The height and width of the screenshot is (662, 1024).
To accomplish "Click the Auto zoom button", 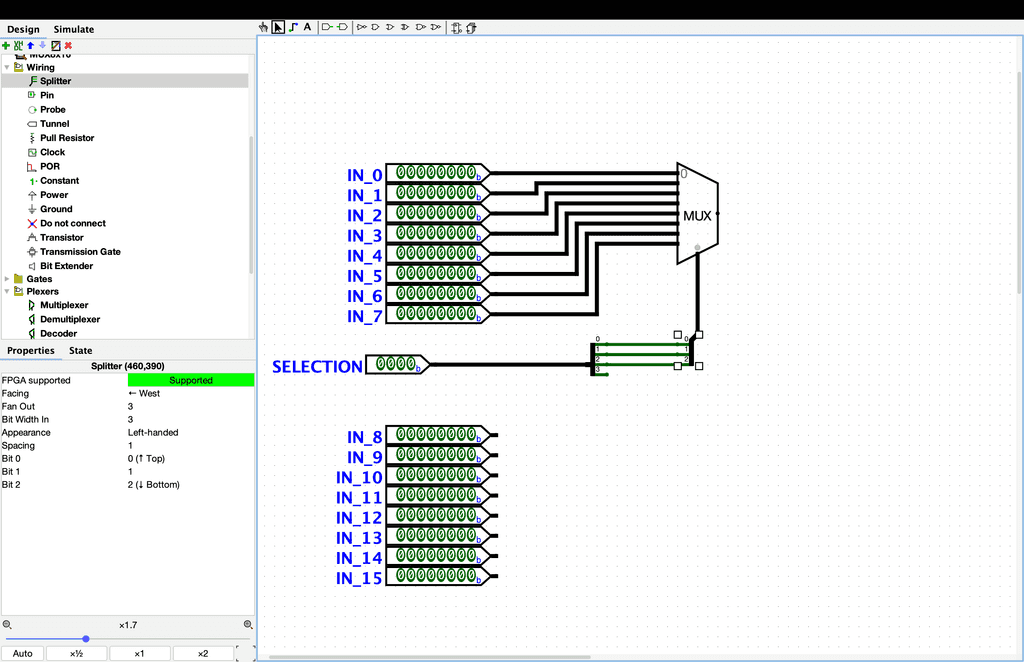I will click(23, 653).
